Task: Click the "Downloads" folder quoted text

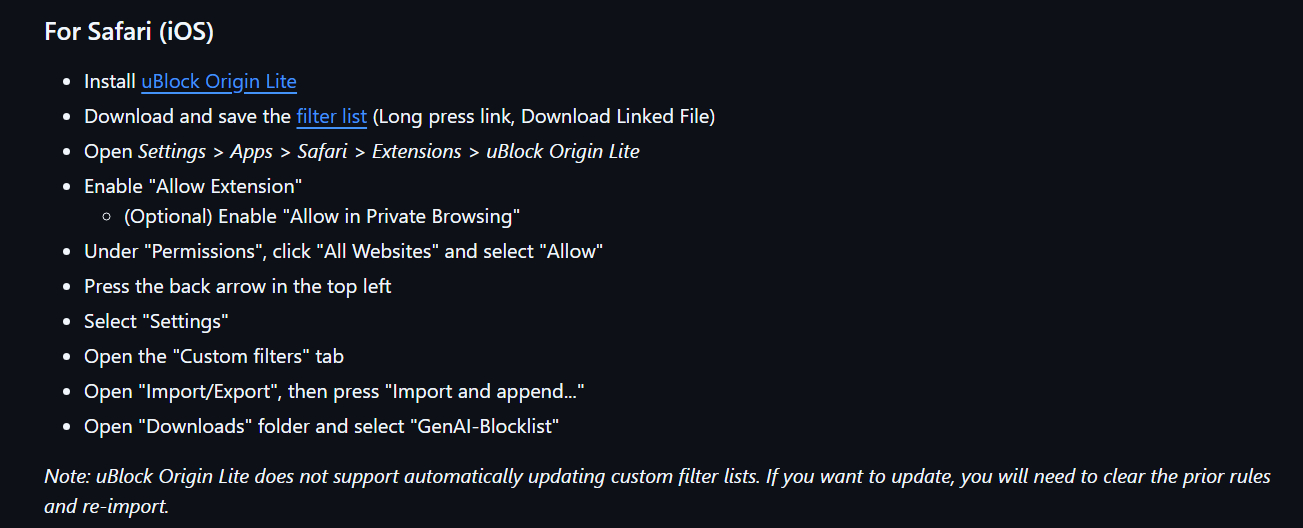Action: click(x=196, y=426)
